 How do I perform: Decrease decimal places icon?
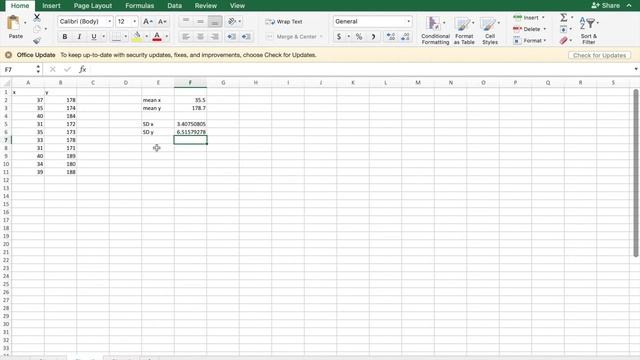pos(405,37)
